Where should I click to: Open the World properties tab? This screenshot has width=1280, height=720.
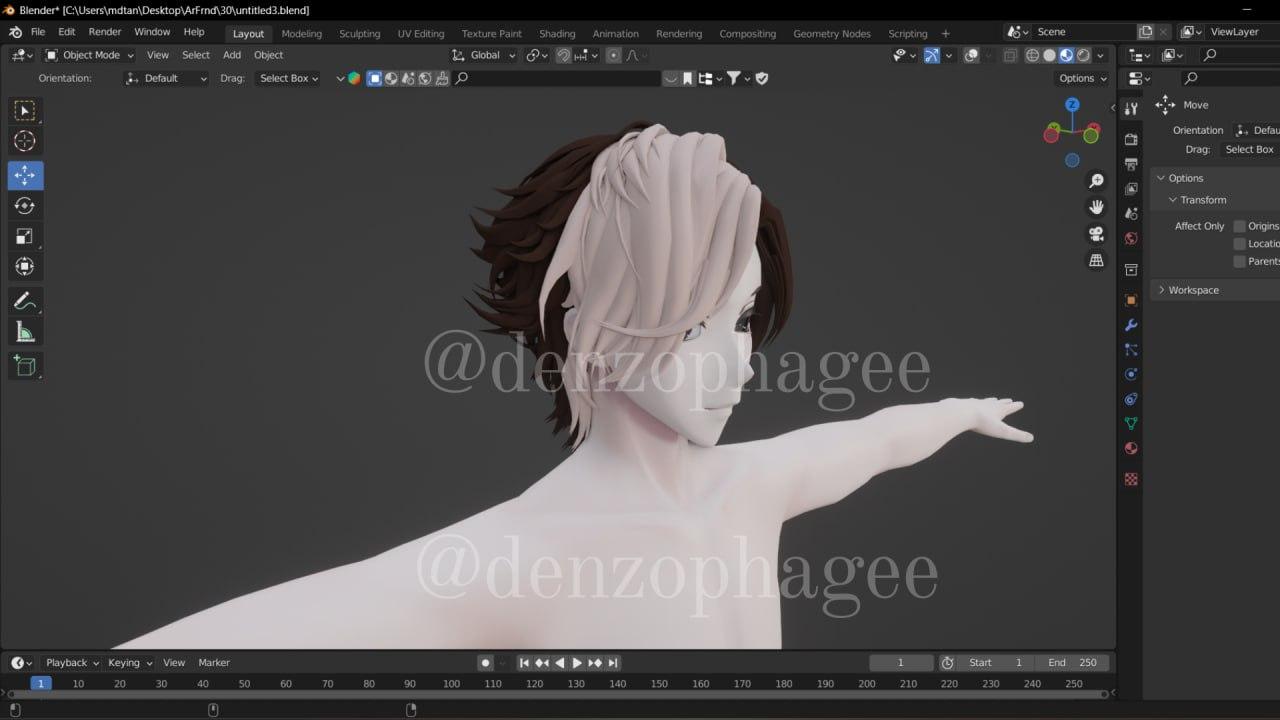click(x=1131, y=238)
